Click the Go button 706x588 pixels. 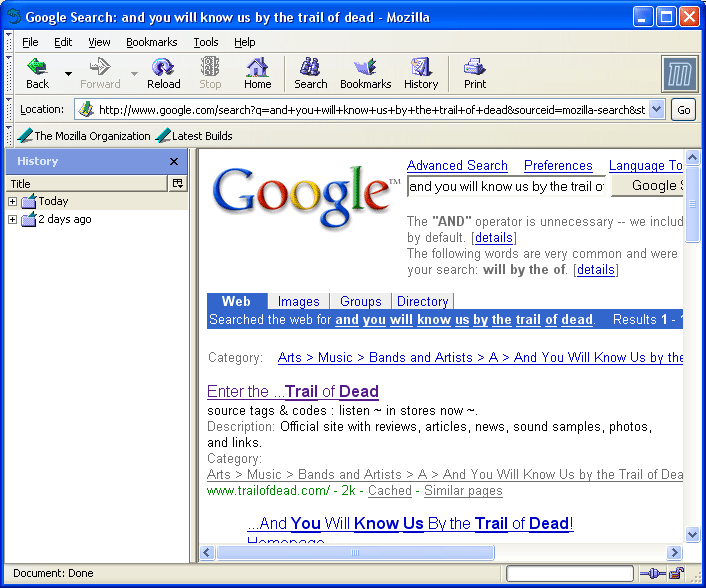point(683,109)
